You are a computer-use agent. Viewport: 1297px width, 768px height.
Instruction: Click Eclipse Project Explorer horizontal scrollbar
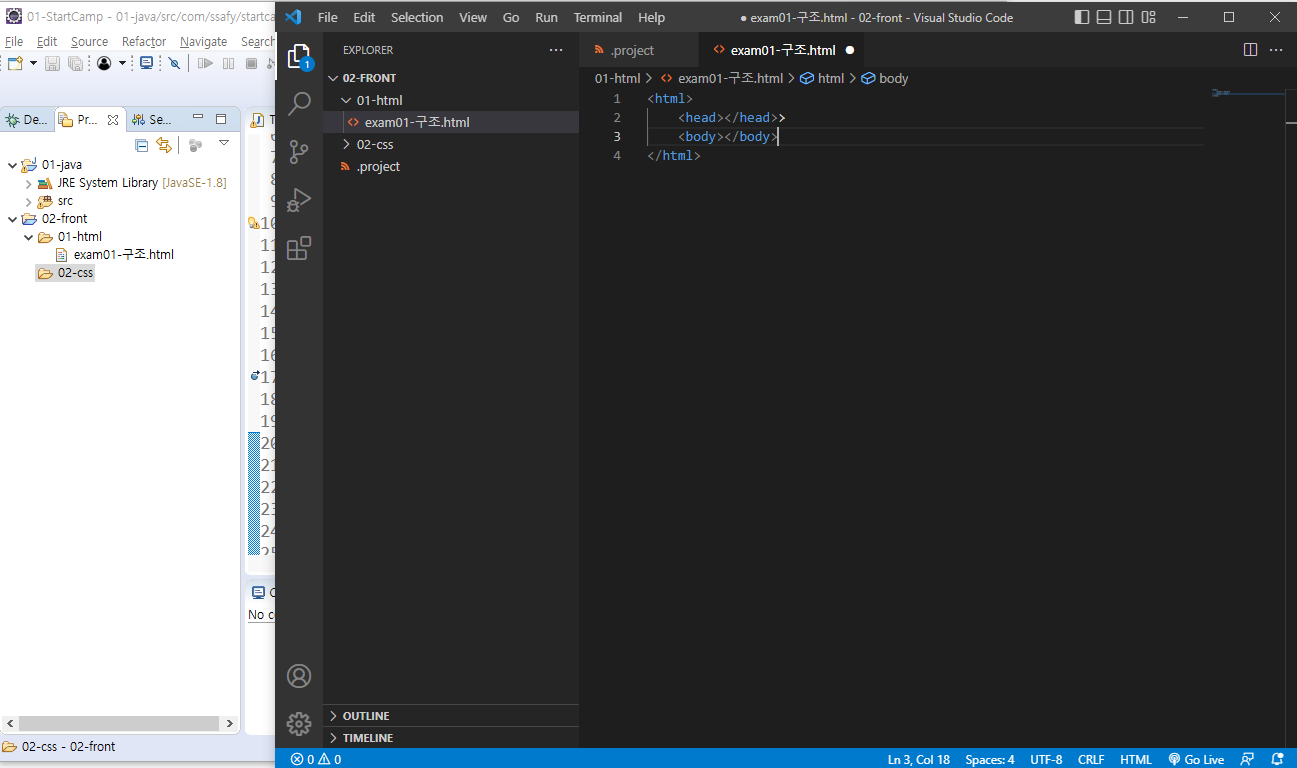[x=119, y=723]
